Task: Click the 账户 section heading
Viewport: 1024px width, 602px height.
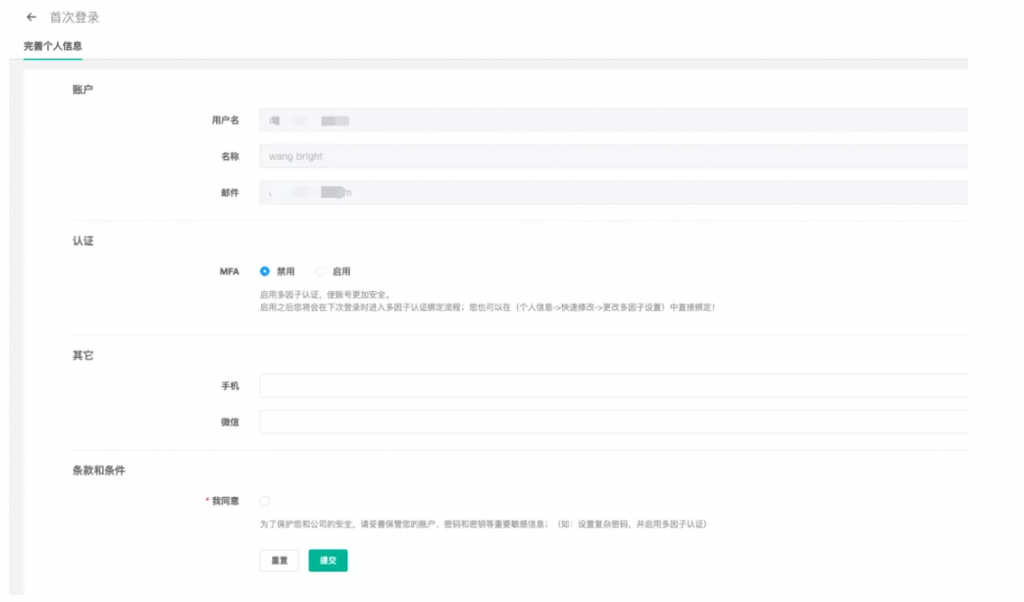Action: coord(83,89)
